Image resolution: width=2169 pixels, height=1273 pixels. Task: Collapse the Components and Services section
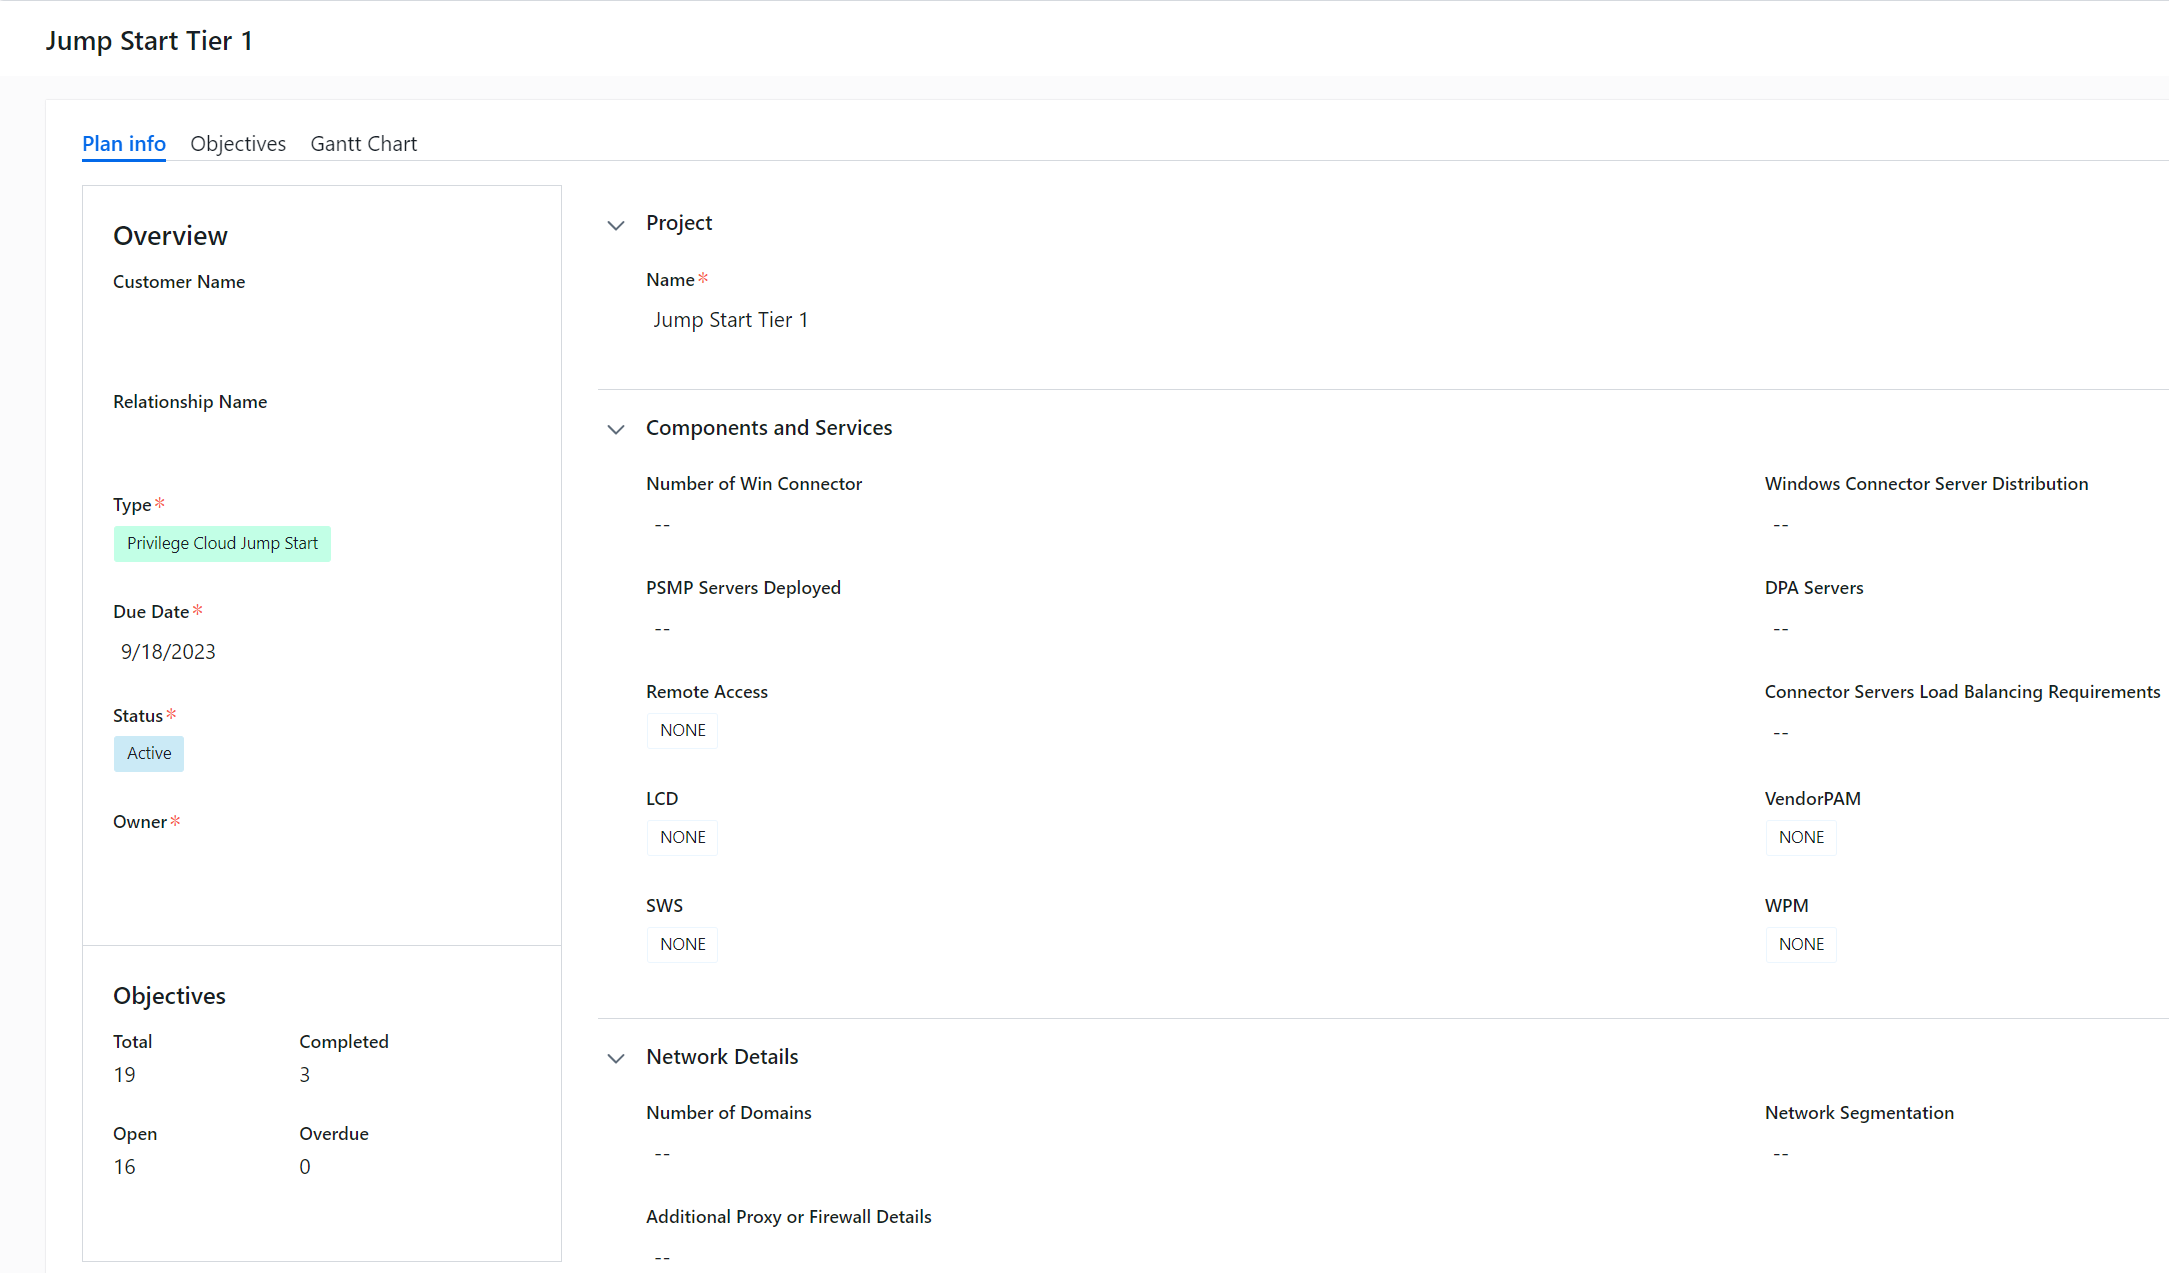[615, 429]
